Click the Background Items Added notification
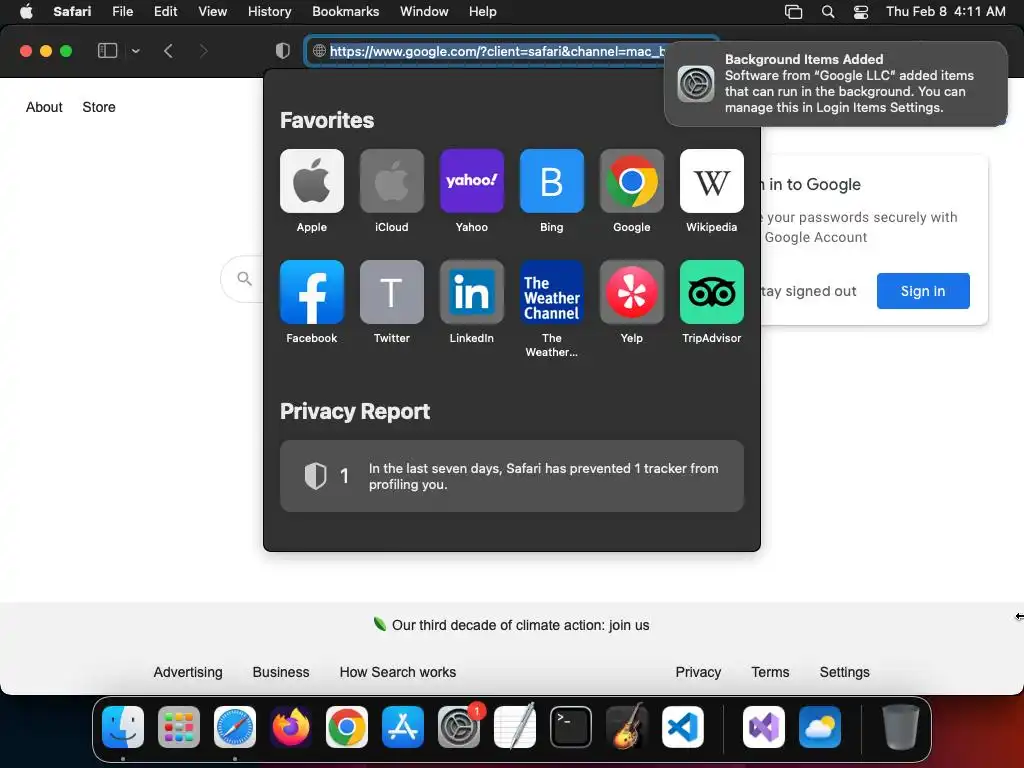The width and height of the screenshot is (1024, 768). tap(835, 84)
